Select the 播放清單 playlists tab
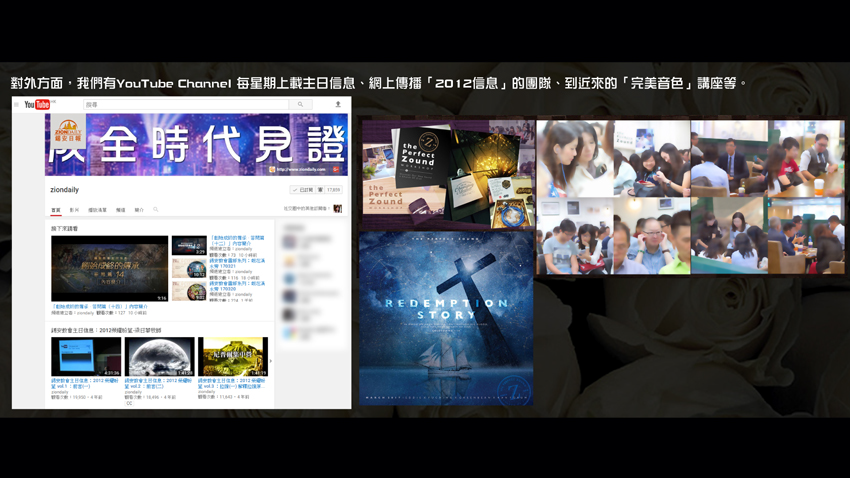Image resolution: width=850 pixels, height=478 pixels. pos(98,210)
